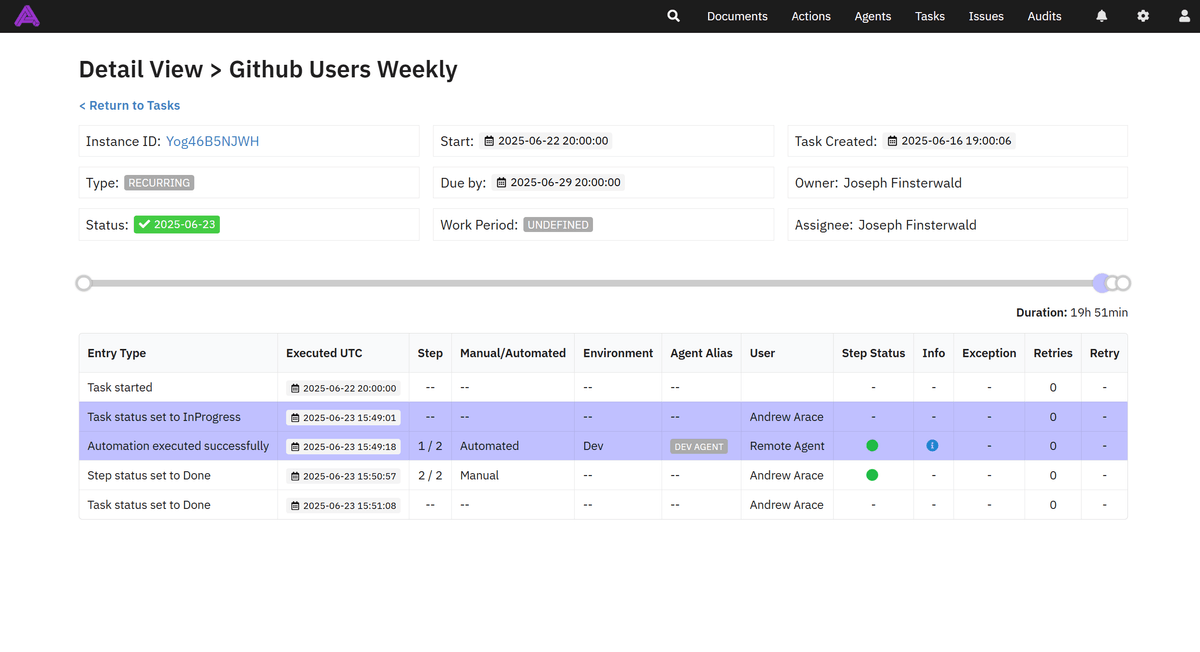
Task: Click step value 1 / 2
Action: coord(430,446)
